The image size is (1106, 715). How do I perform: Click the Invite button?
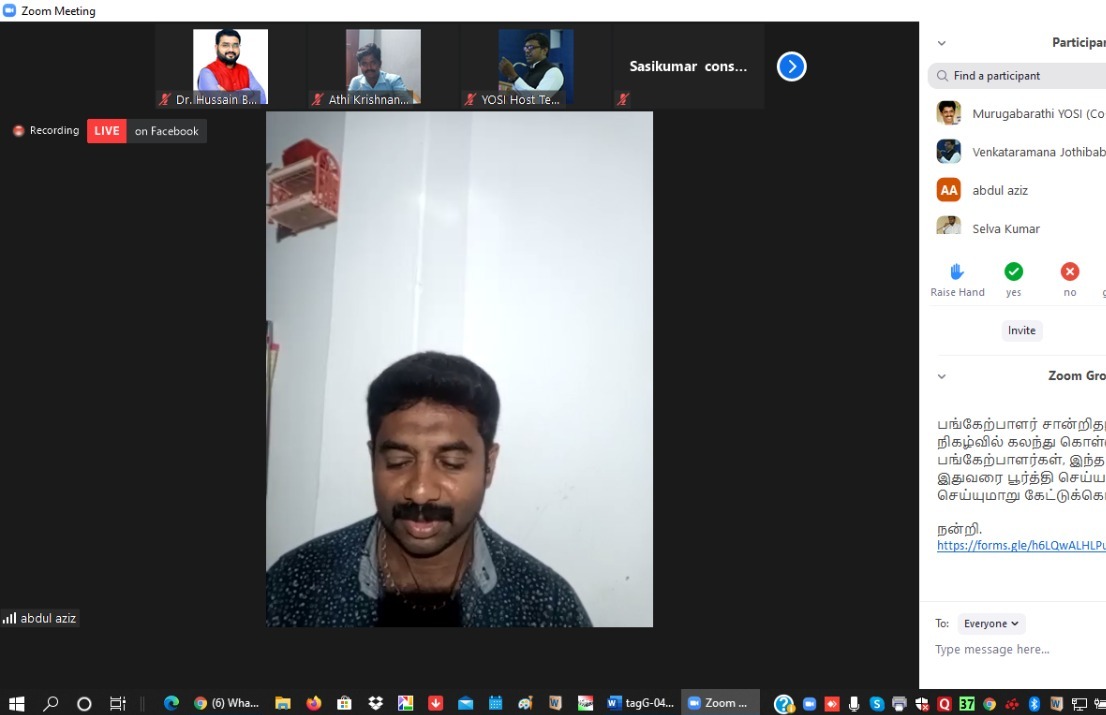point(1021,330)
